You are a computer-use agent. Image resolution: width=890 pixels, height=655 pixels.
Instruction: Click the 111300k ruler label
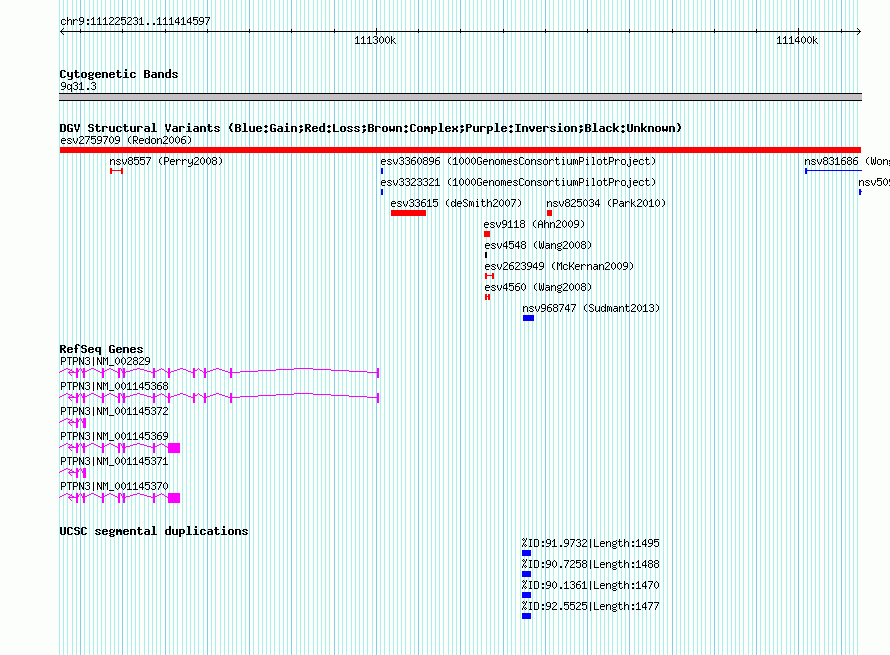pyautogui.click(x=375, y=40)
